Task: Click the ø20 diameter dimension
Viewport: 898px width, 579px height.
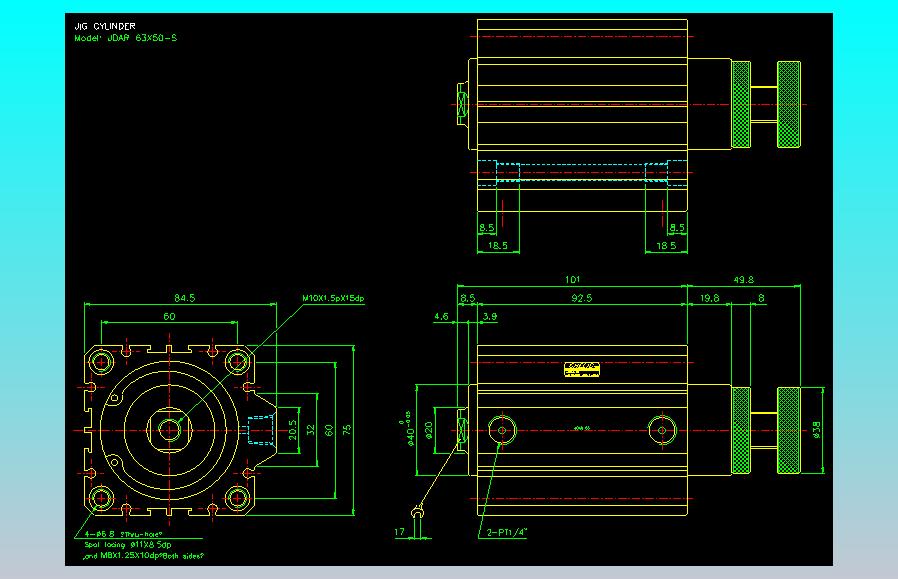Action: click(x=429, y=430)
